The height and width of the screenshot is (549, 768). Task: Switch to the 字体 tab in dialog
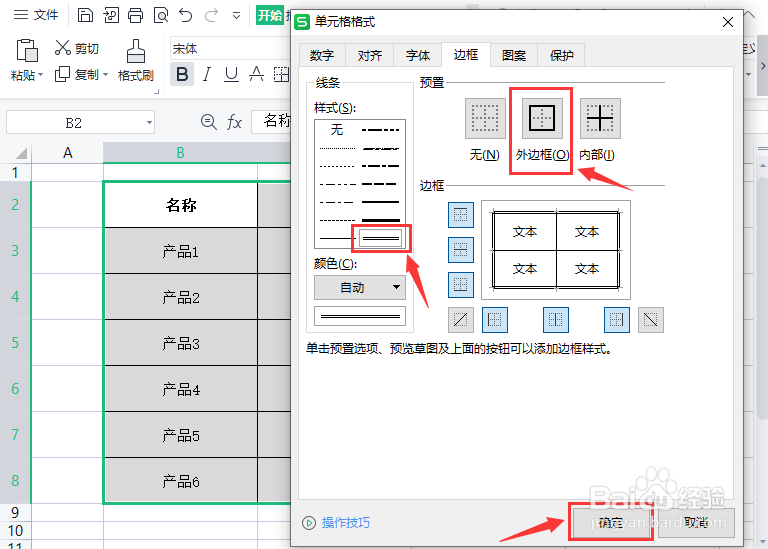(x=417, y=55)
